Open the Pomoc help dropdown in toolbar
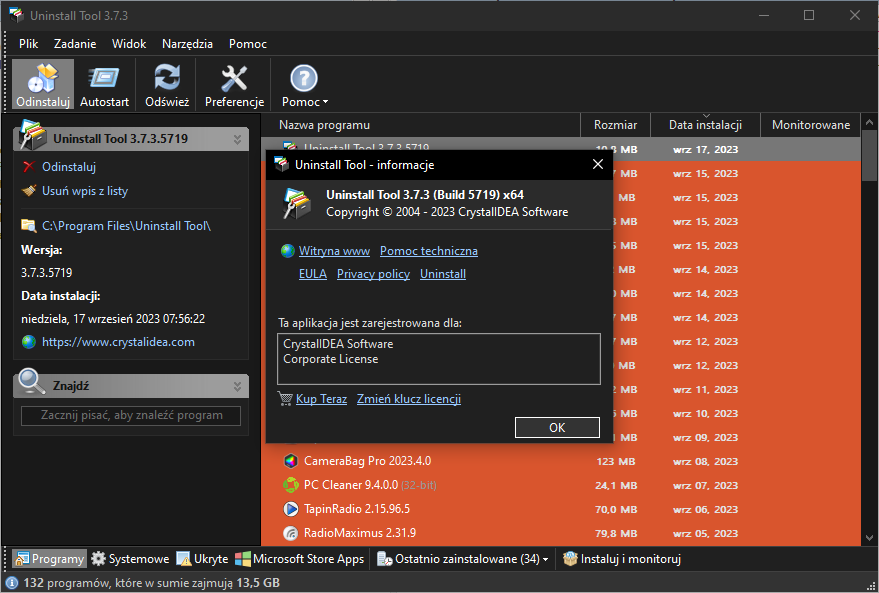Viewport: 879px width, 593px height. coord(304,85)
